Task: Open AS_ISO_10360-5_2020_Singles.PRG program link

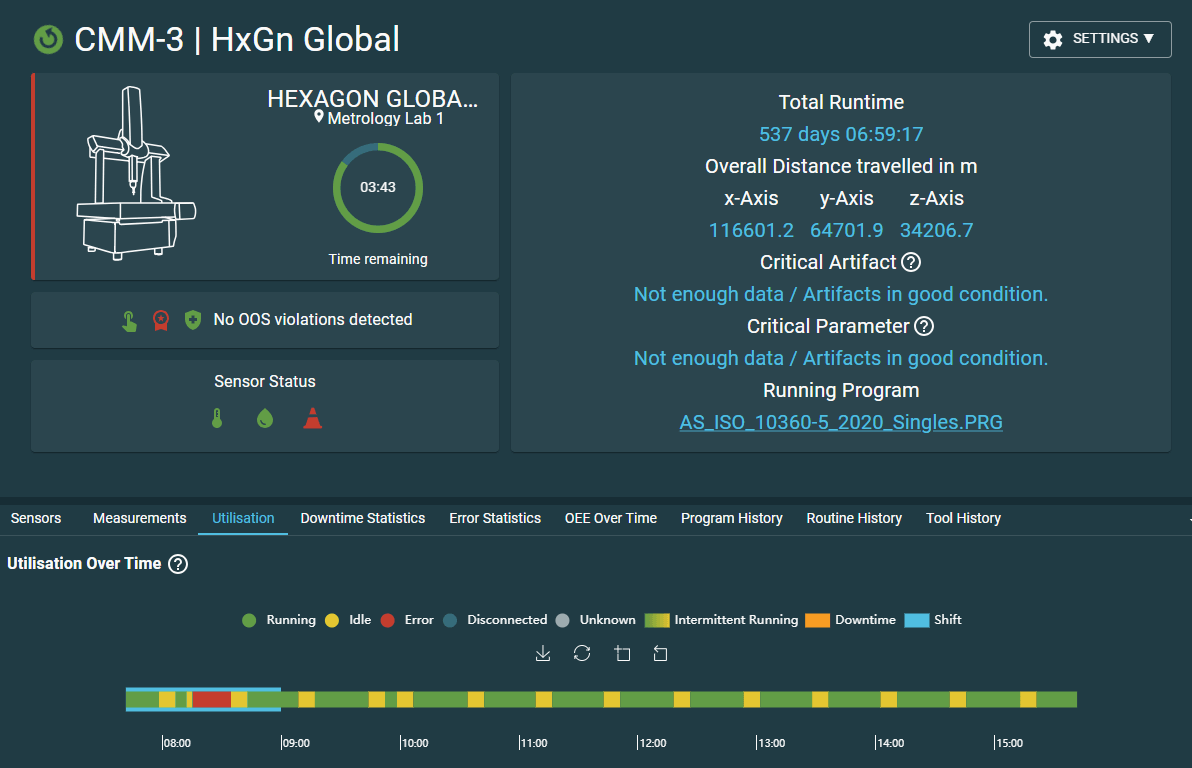Action: (841, 422)
